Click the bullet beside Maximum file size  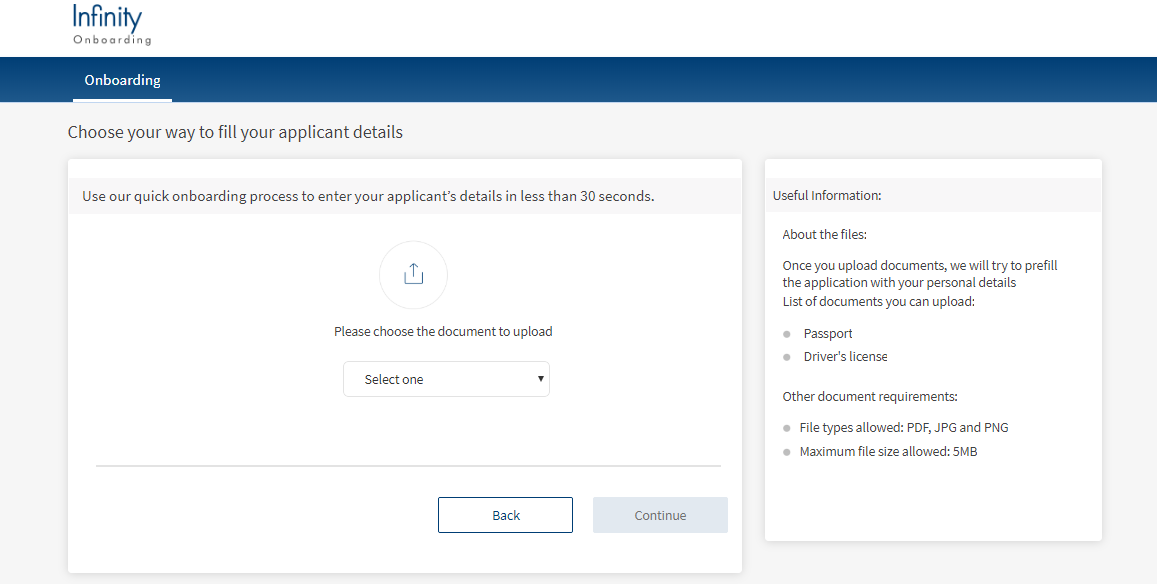(x=787, y=452)
